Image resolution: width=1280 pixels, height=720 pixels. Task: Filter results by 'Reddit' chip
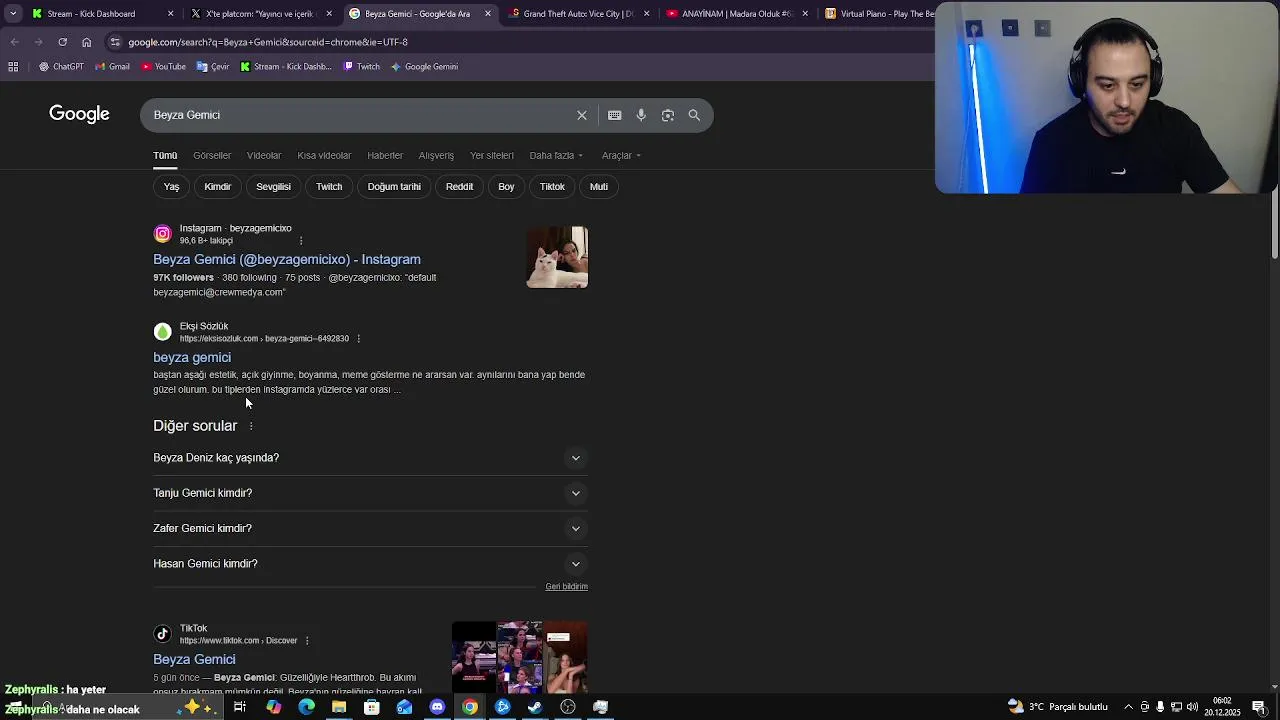pos(459,187)
